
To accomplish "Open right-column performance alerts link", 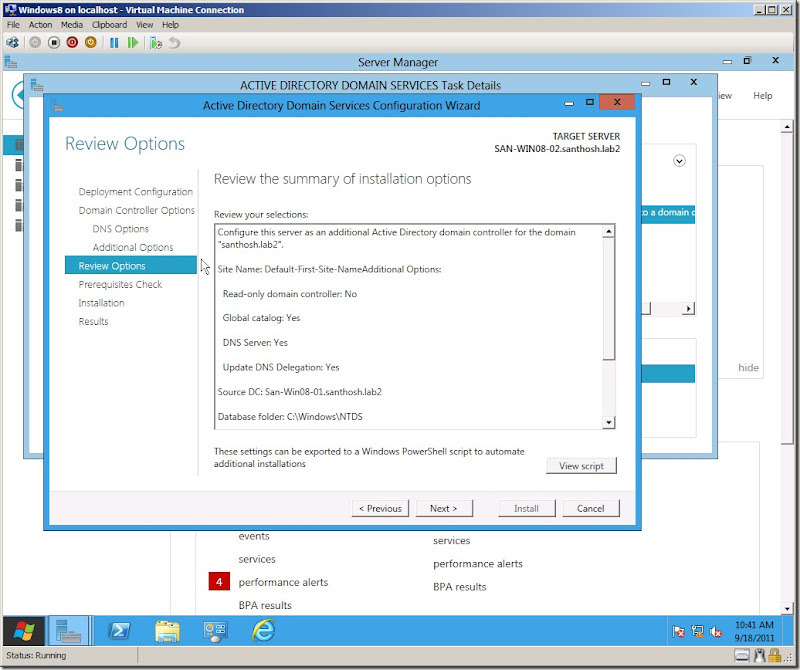I will (478, 563).
